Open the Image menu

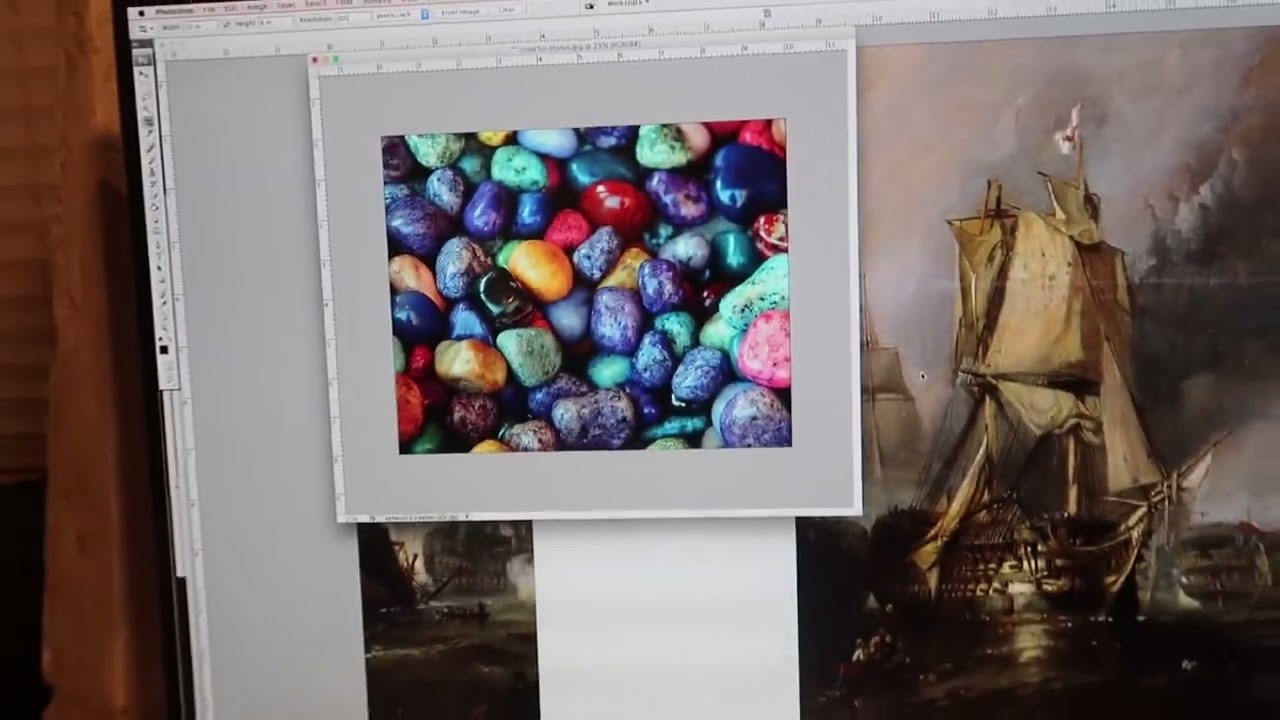click(x=256, y=7)
